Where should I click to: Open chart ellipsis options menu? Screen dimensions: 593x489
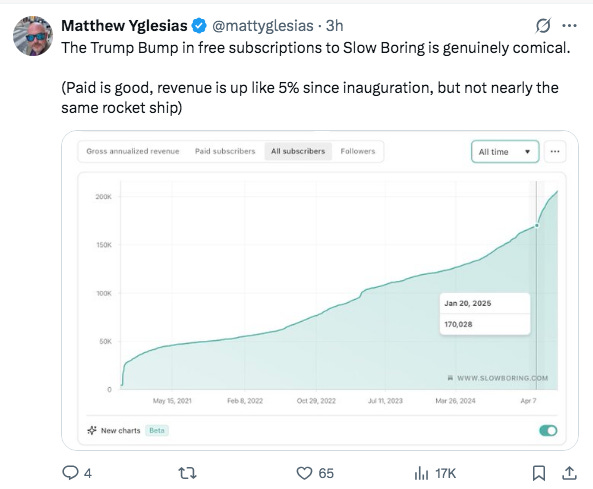pyautogui.click(x=555, y=152)
